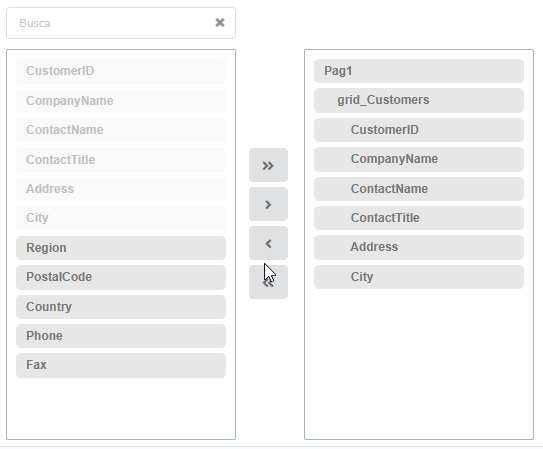This screenshot has width=543, height=449.
Task: Select Region in the available fields list
Action: point(121,248)
